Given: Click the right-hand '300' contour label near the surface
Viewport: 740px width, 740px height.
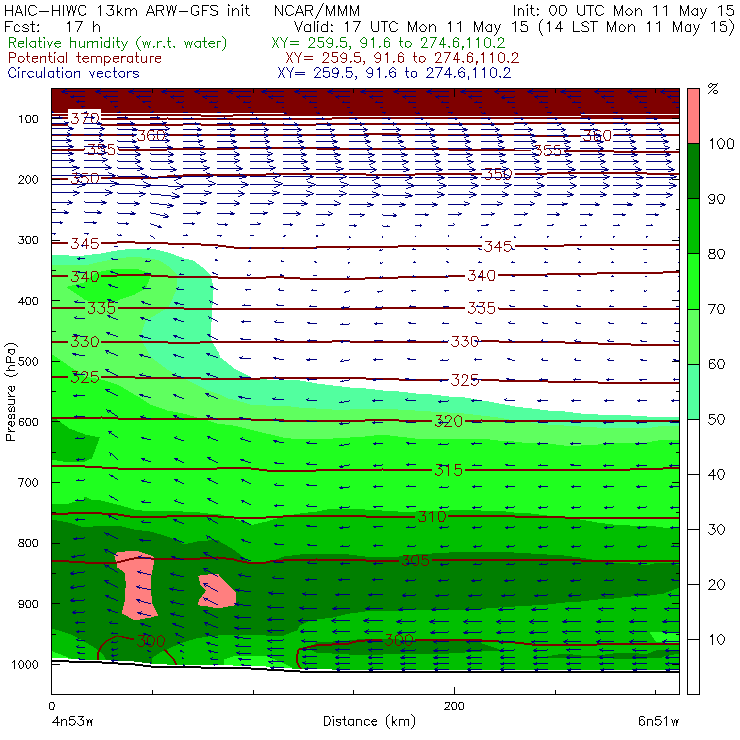Looking at the screenshot, I should click(399, 640).
